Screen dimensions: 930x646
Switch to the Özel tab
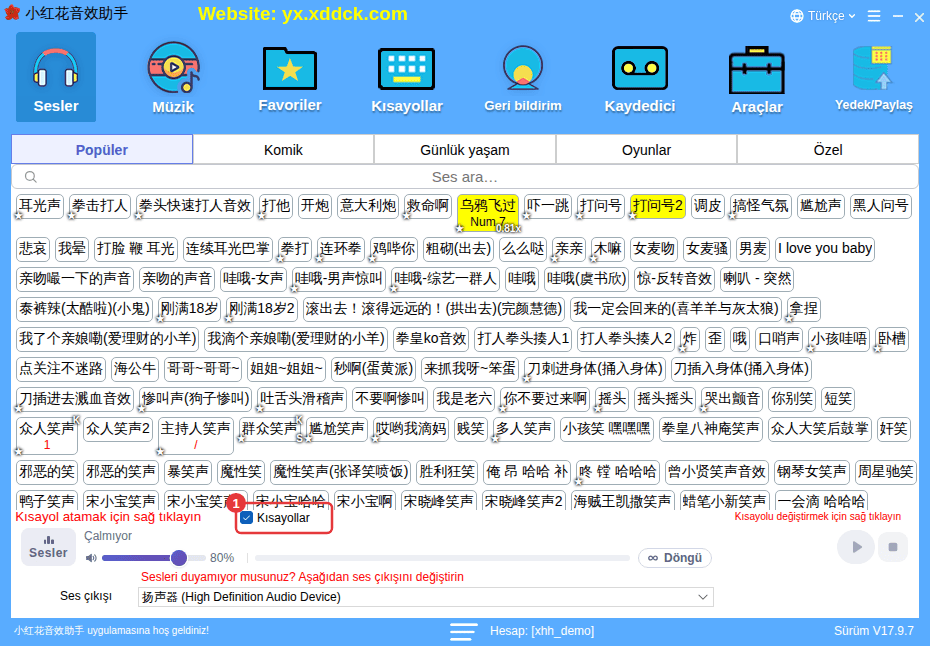click(x=828, y=149)
